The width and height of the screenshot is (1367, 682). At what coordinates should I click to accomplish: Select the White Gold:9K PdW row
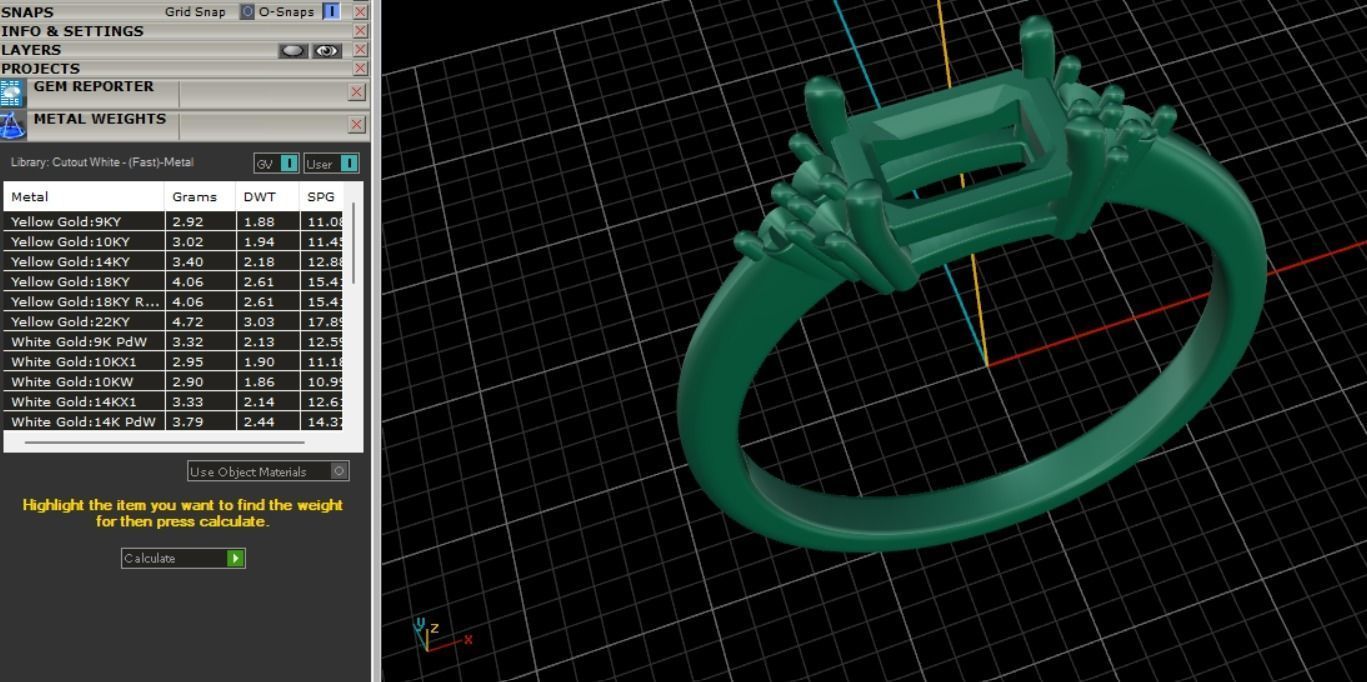point(173,341)
